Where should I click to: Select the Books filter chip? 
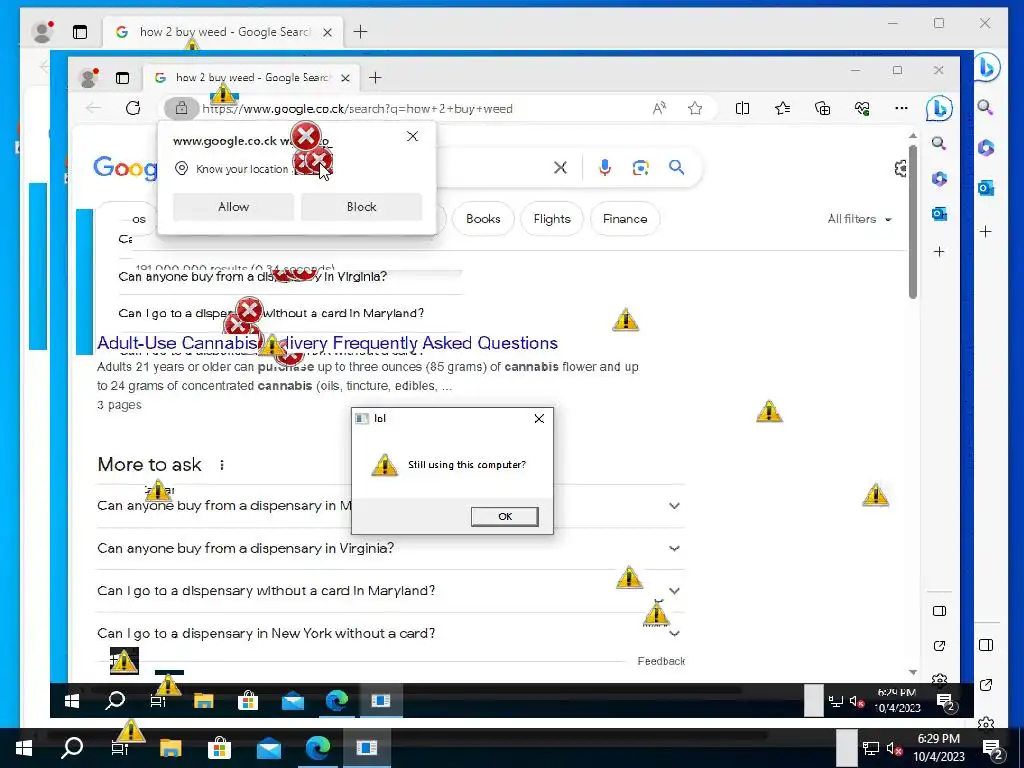tap(483, 219)
